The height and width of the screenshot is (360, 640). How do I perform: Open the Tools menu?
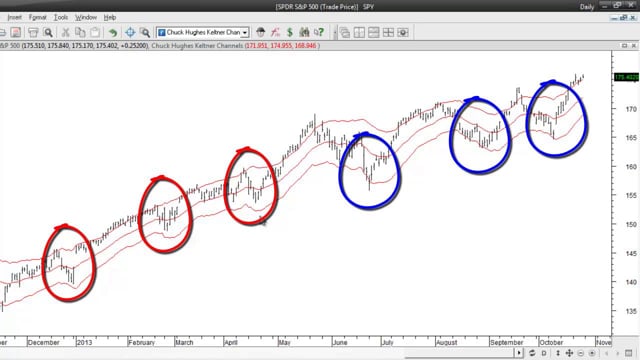(x=61, y=18)
